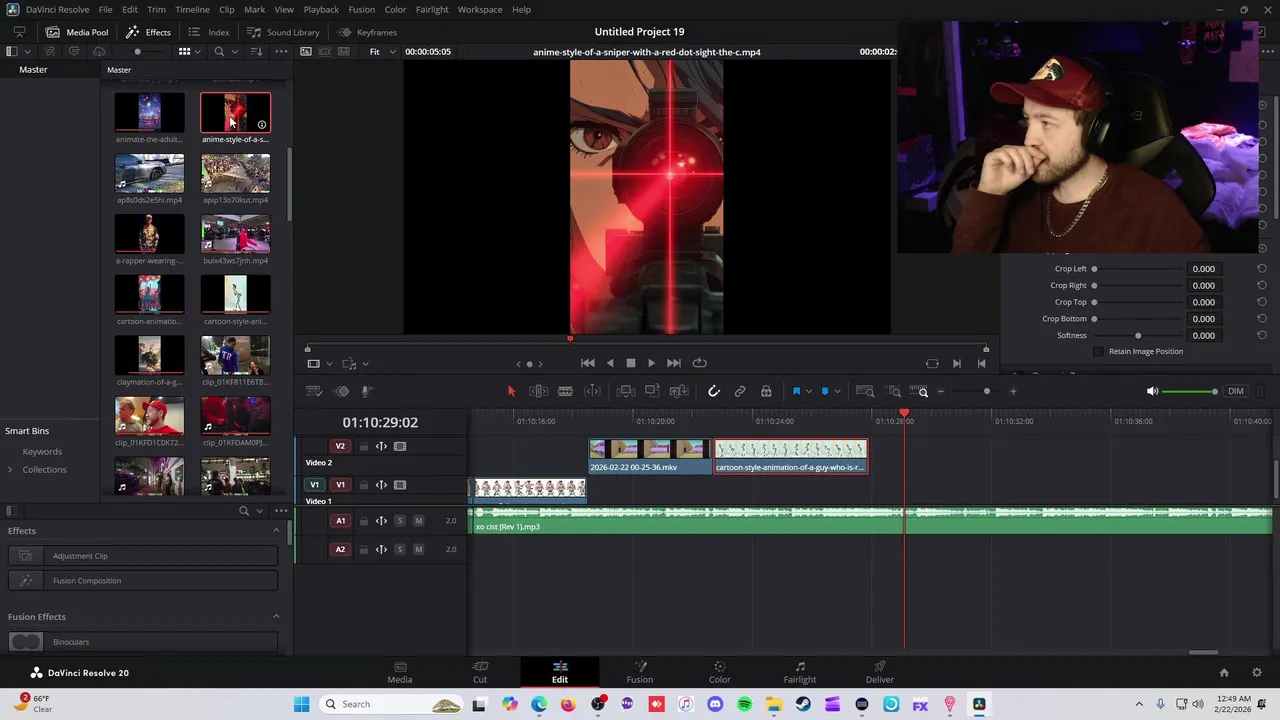Jump to first frame in viewer transport
Screen dimensions: 1280x720
tap(588, 363)
